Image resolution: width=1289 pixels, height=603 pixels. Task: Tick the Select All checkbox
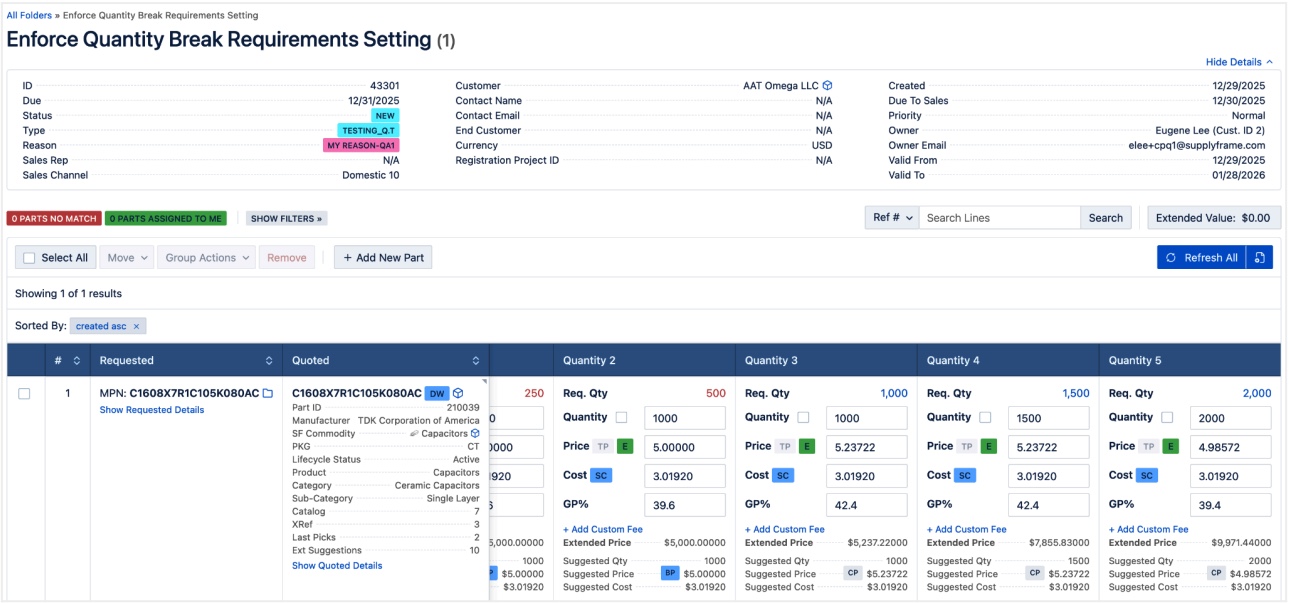(29, 258)
